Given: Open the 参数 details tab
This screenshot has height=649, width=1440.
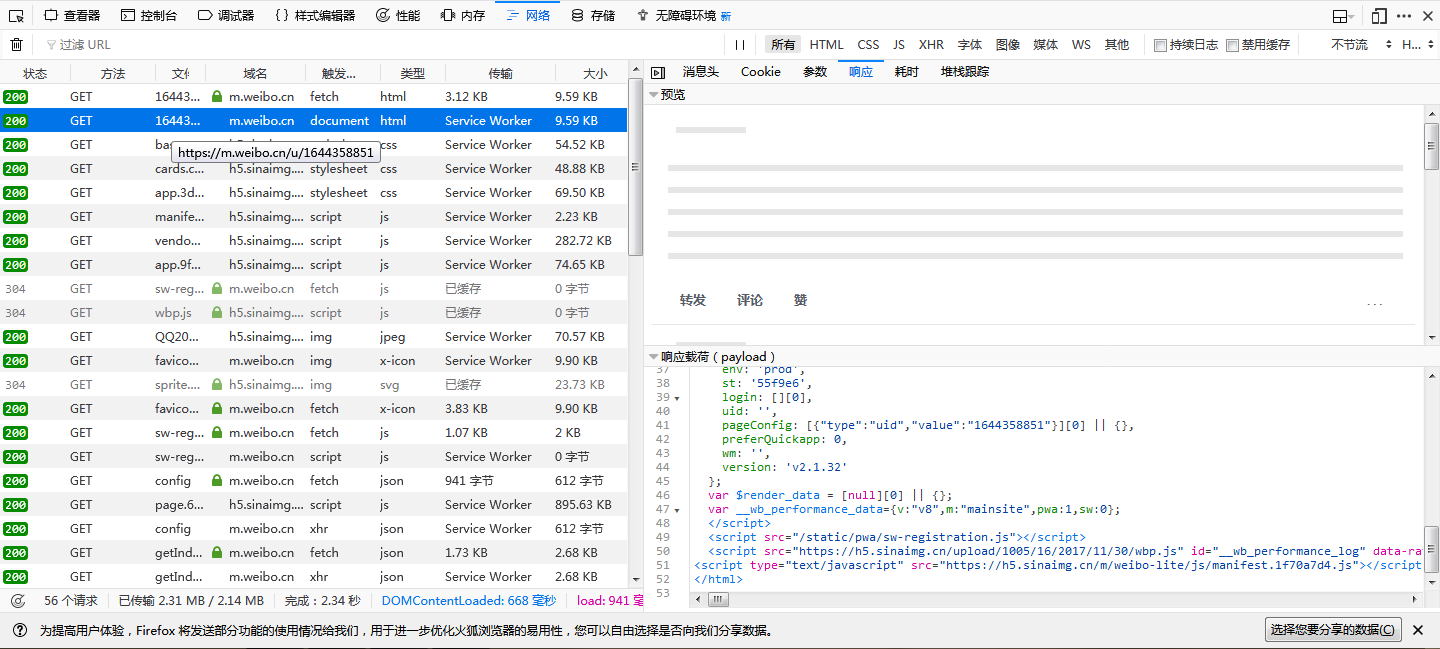Looking at the screenshot, I should click(815, 72).
